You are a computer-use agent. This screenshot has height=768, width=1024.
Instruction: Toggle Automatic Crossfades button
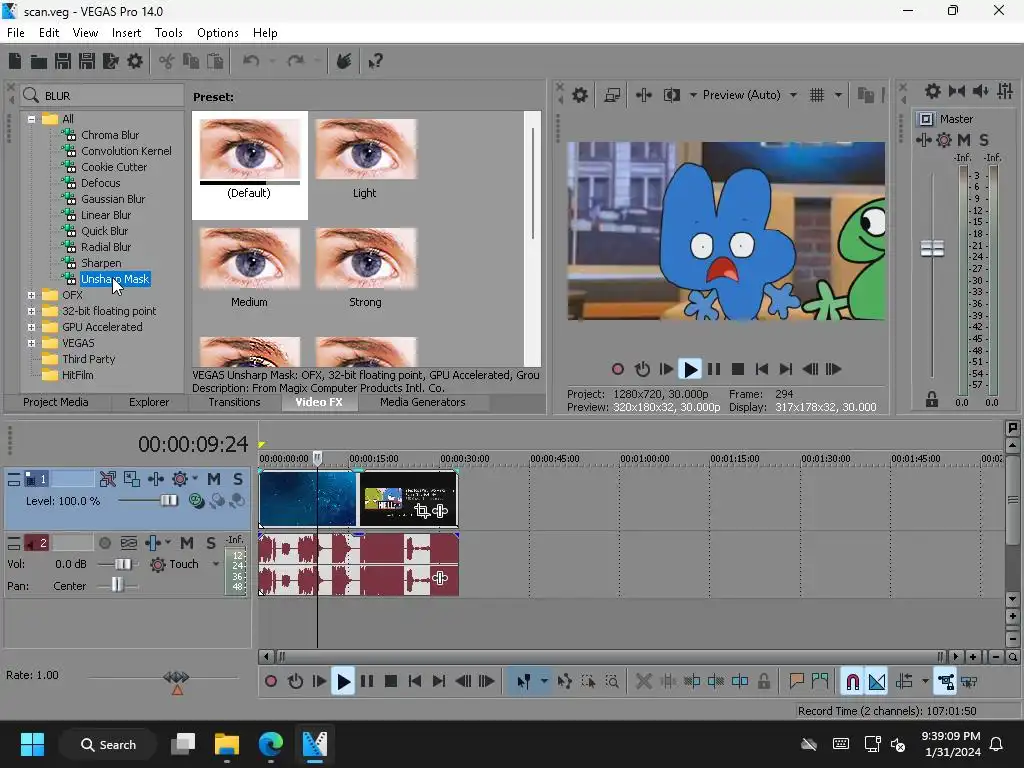tap(876, 682)
